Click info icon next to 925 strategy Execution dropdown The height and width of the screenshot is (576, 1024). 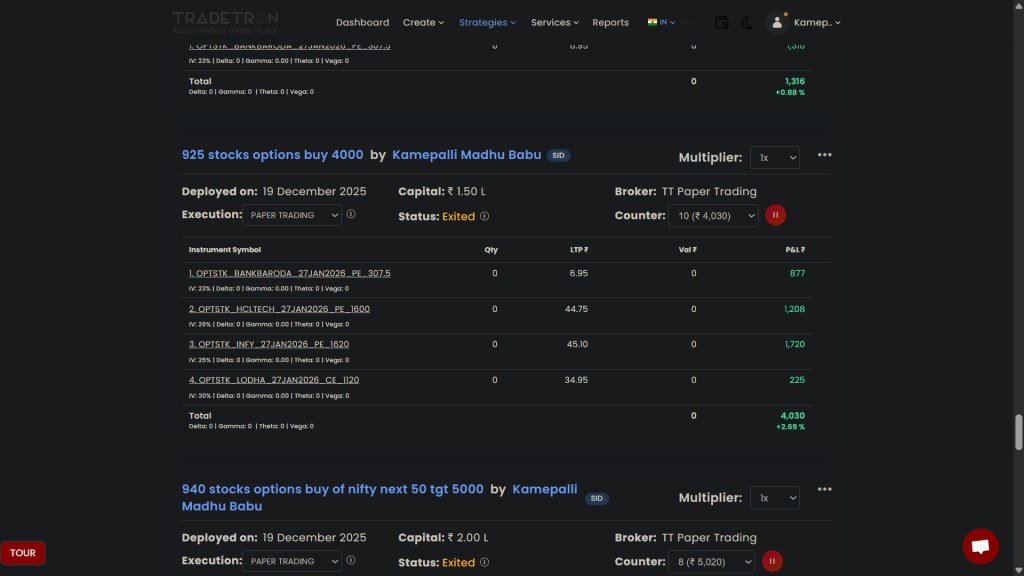pyautogui.click(x=351, y=214)
